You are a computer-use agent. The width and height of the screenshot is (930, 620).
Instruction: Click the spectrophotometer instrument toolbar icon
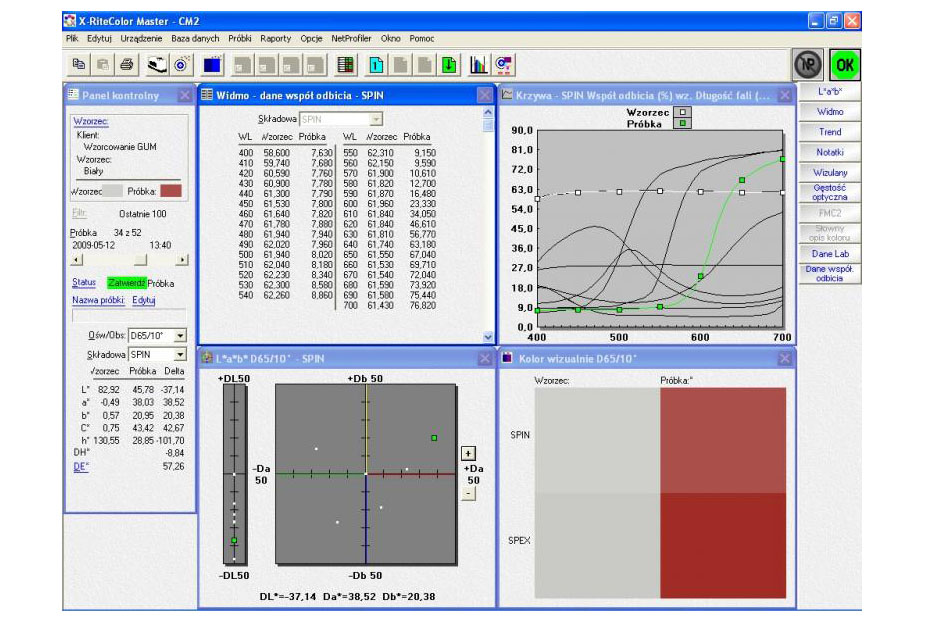[x=157, y=64]
